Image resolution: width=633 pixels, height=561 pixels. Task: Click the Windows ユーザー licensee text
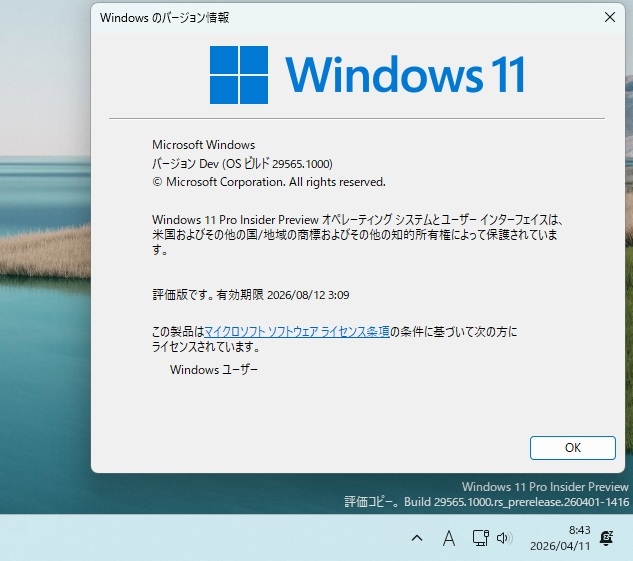pyautogui.click(x=214, y=369)
